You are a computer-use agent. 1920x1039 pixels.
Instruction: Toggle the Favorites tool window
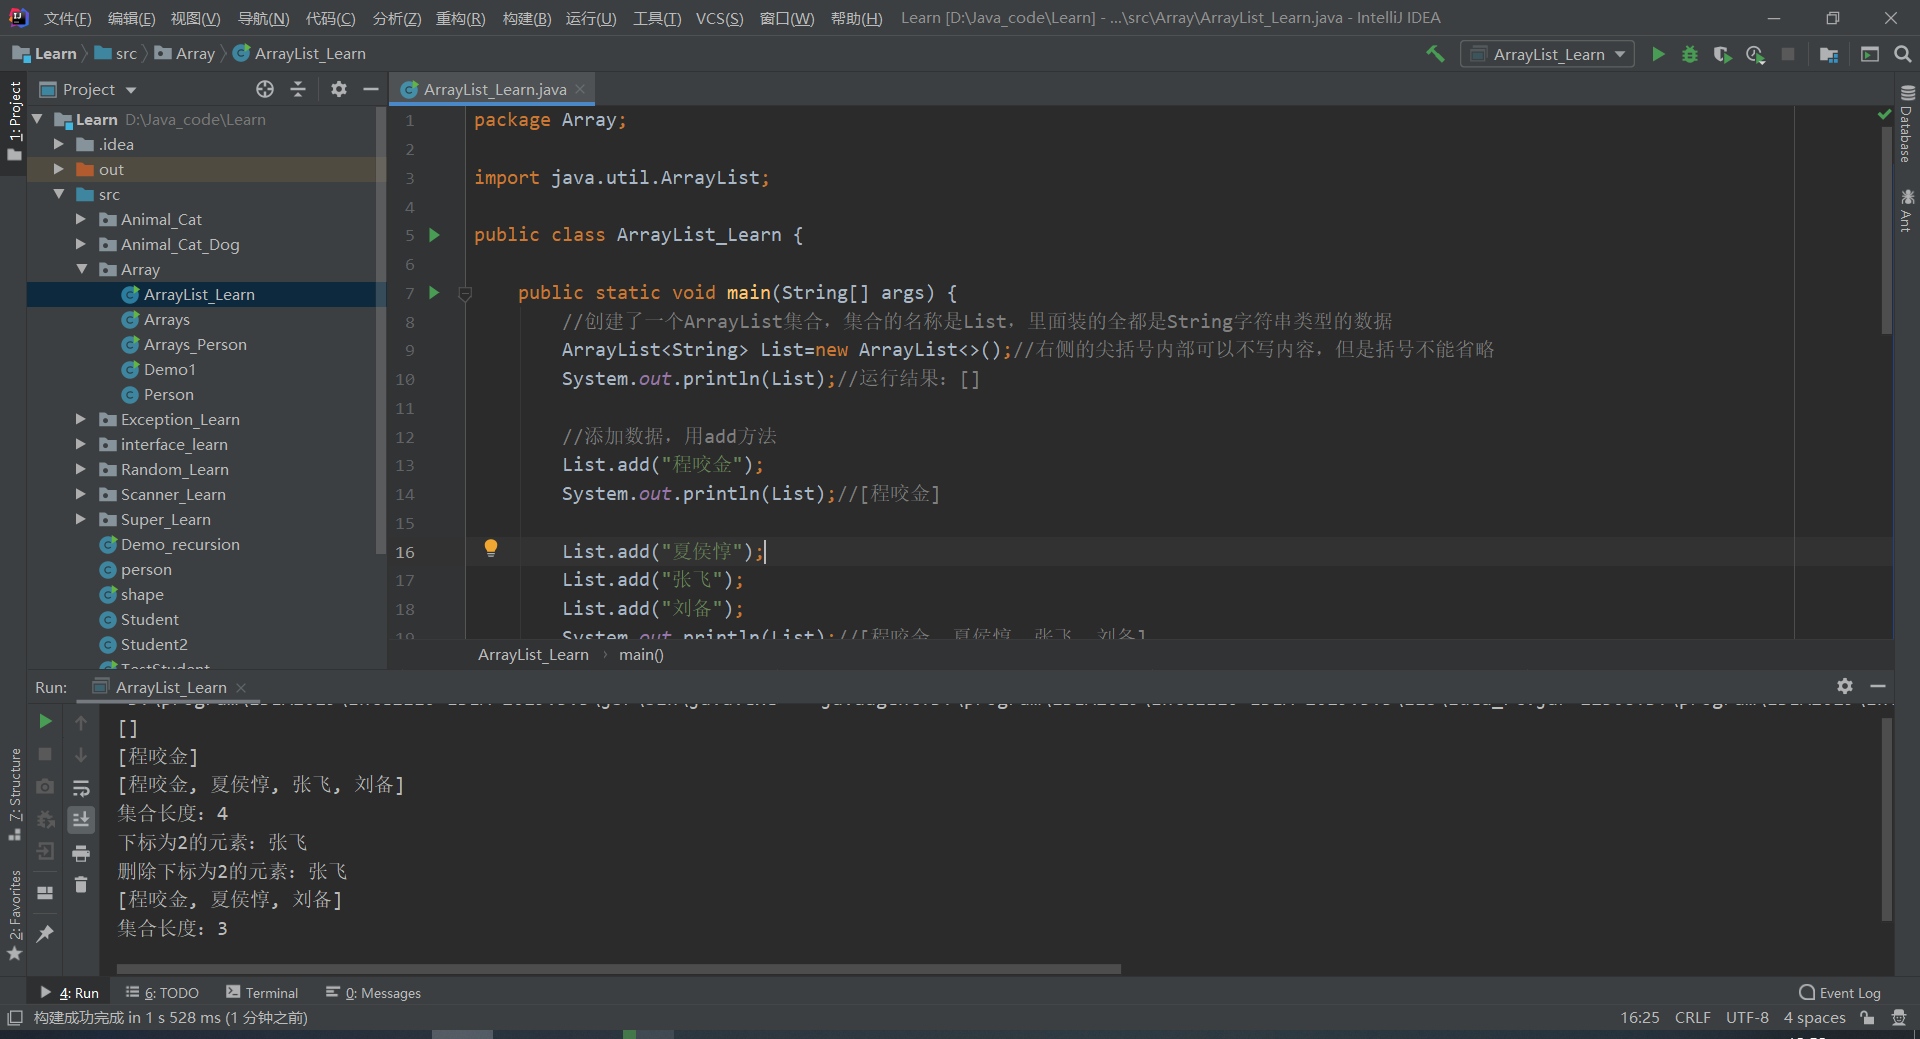tap(15, 914)
